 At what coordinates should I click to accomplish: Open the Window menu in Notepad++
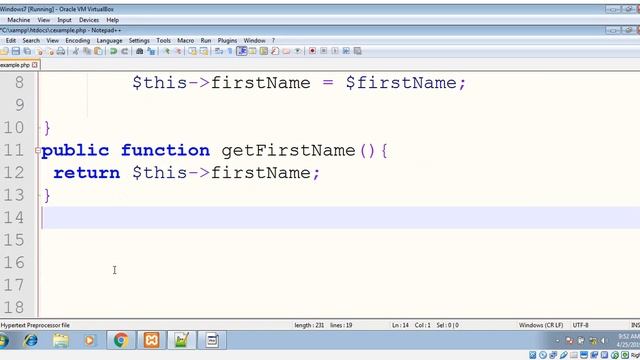pyautogui.click(x=254, y=40)
